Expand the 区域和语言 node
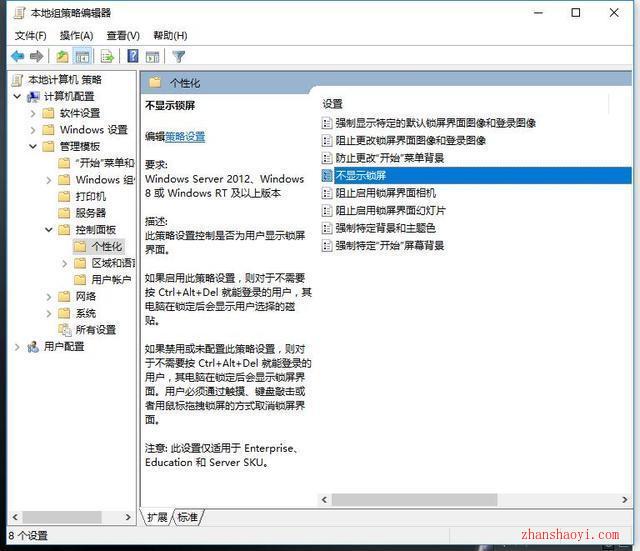Image resolution: width=640 pixels, height=551 pixels. [64, 263]
